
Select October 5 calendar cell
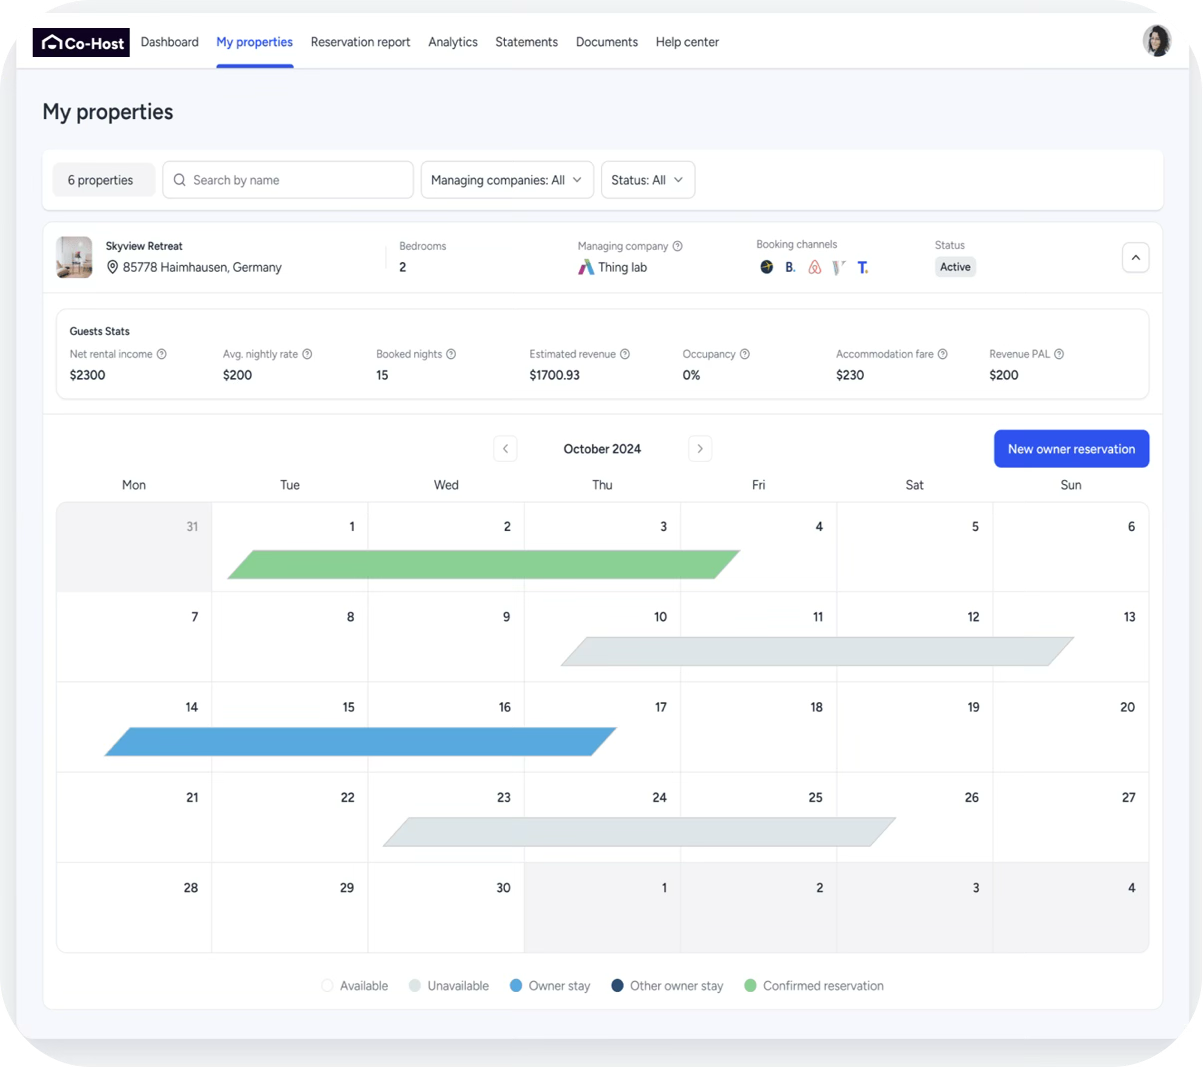coord(915,547)
